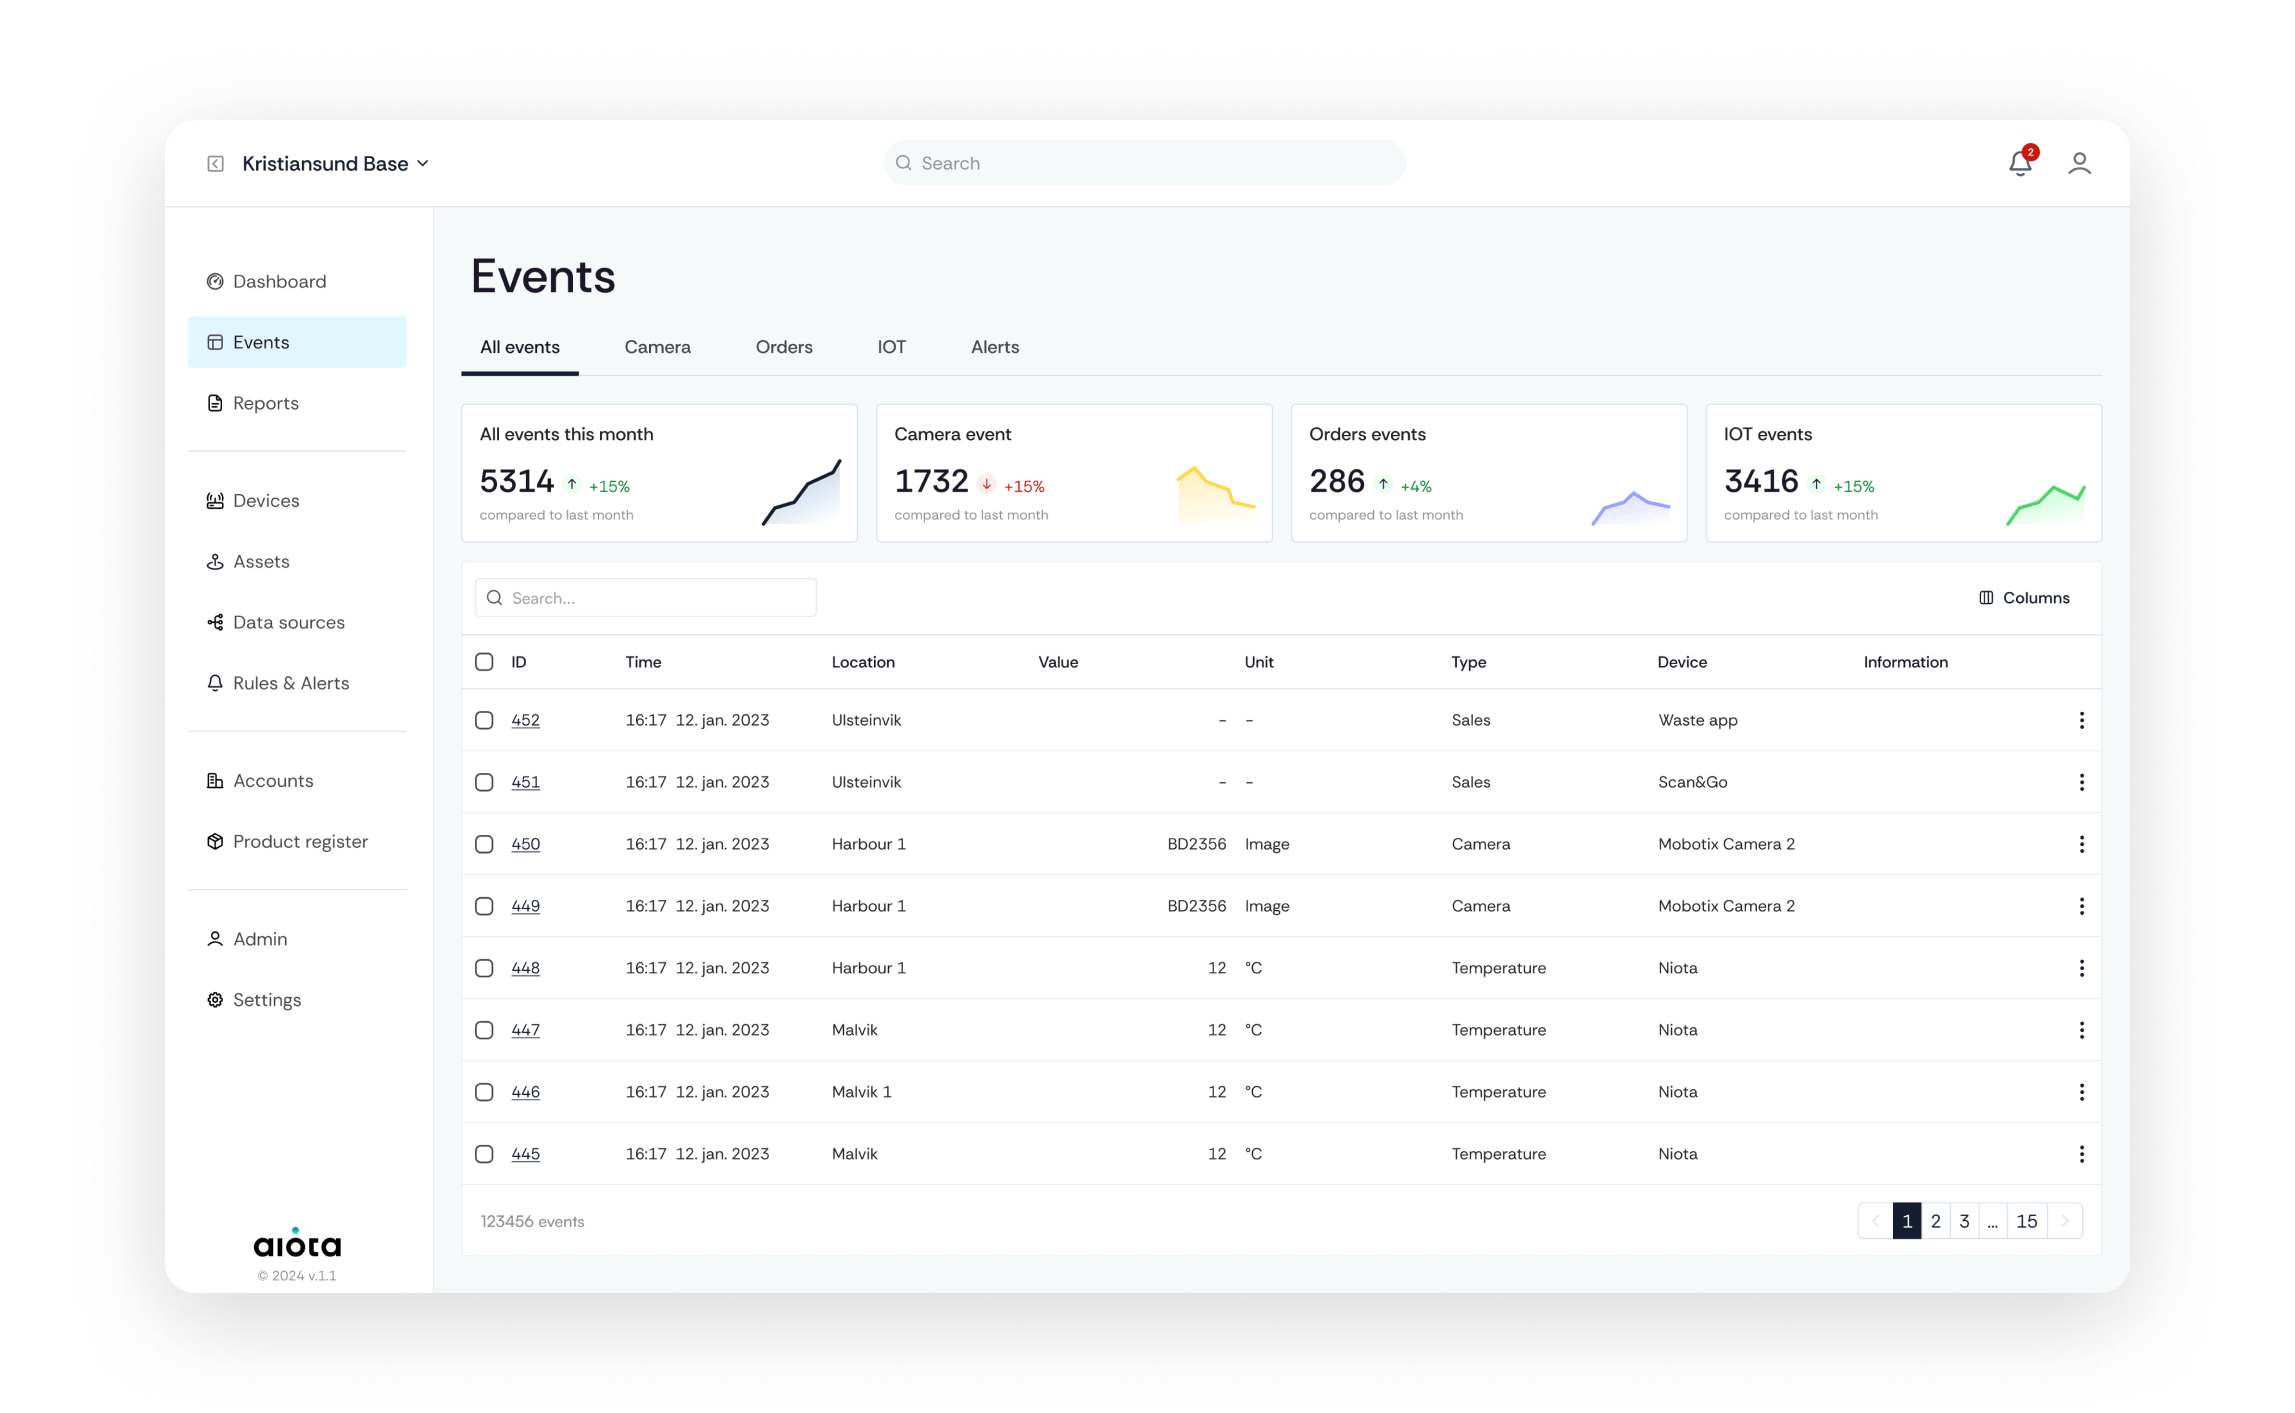Viewport: 2295px width, 1413px height.
Task: Open the user profile icon
Action: (x=2079, y=163)
